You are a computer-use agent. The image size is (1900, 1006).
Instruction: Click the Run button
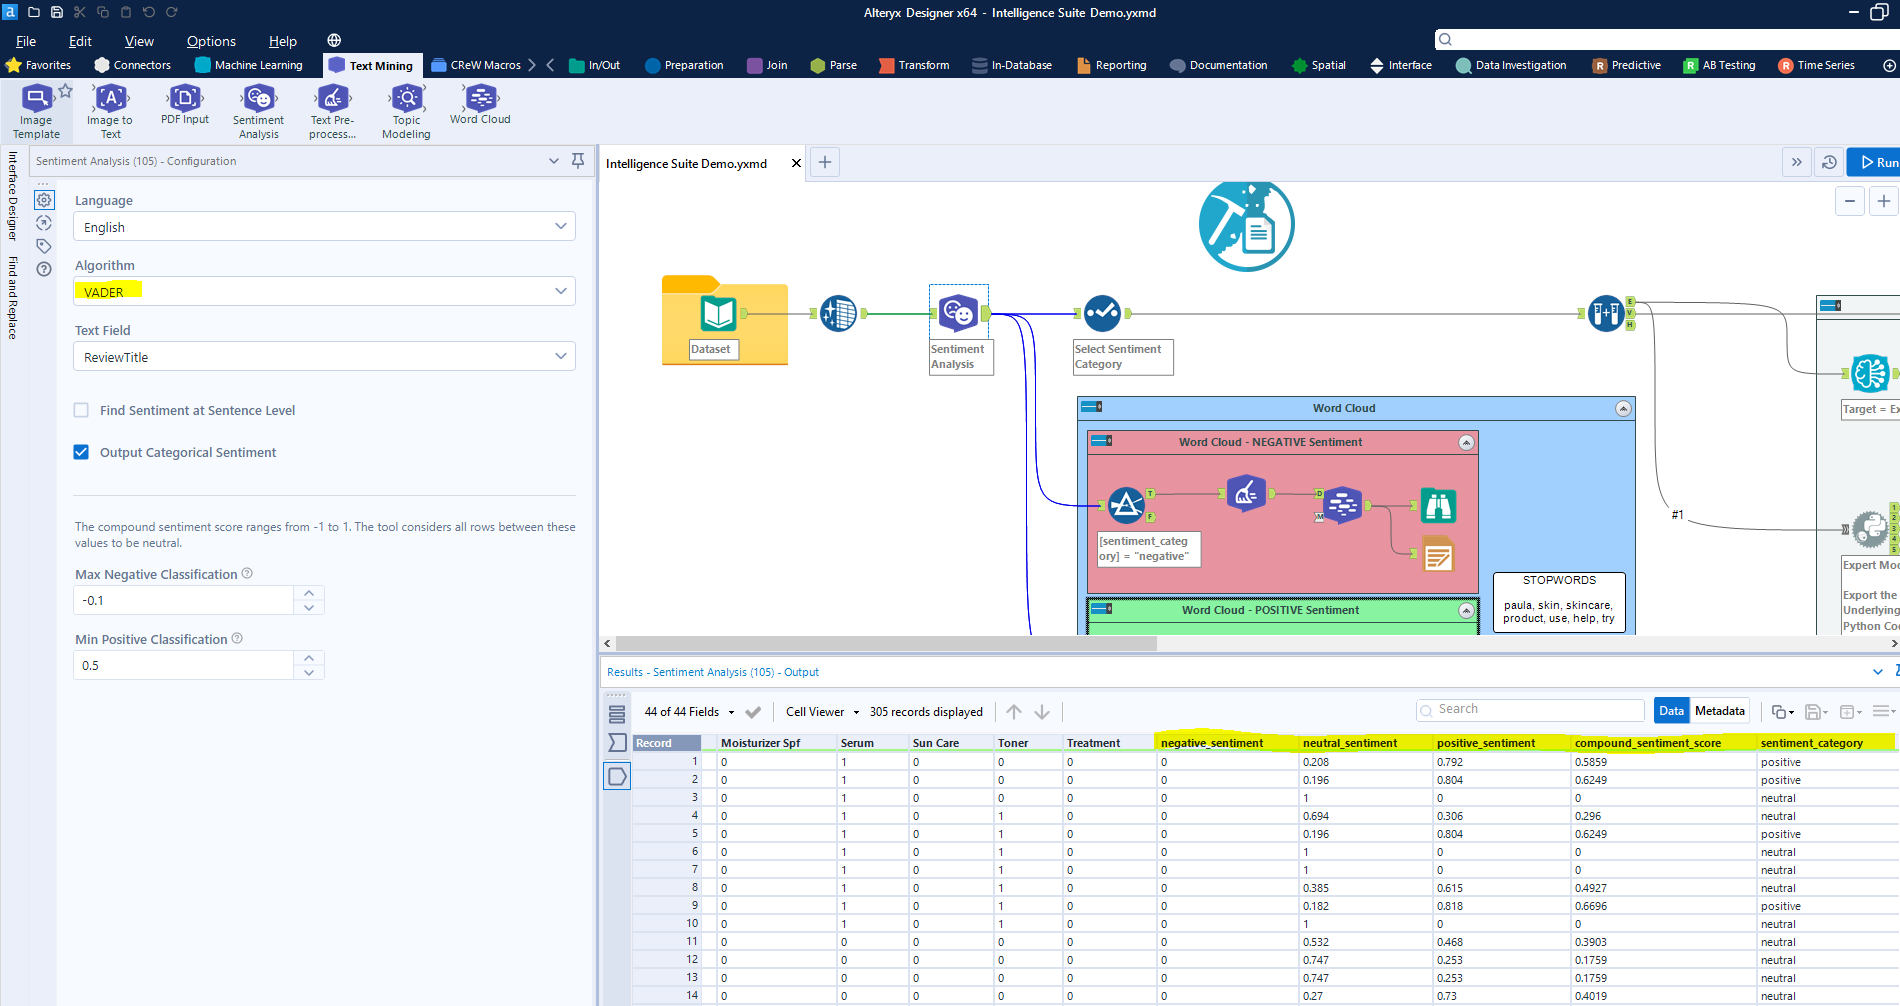tap(1877, 161)
